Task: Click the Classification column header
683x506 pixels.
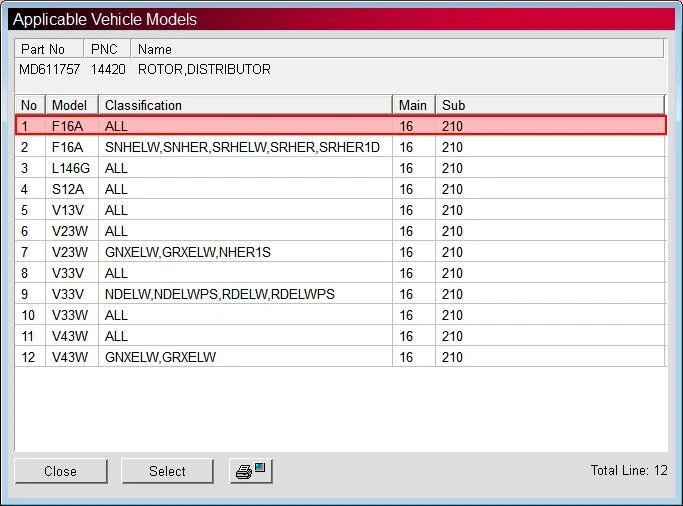Action: [x=245, y=105]
